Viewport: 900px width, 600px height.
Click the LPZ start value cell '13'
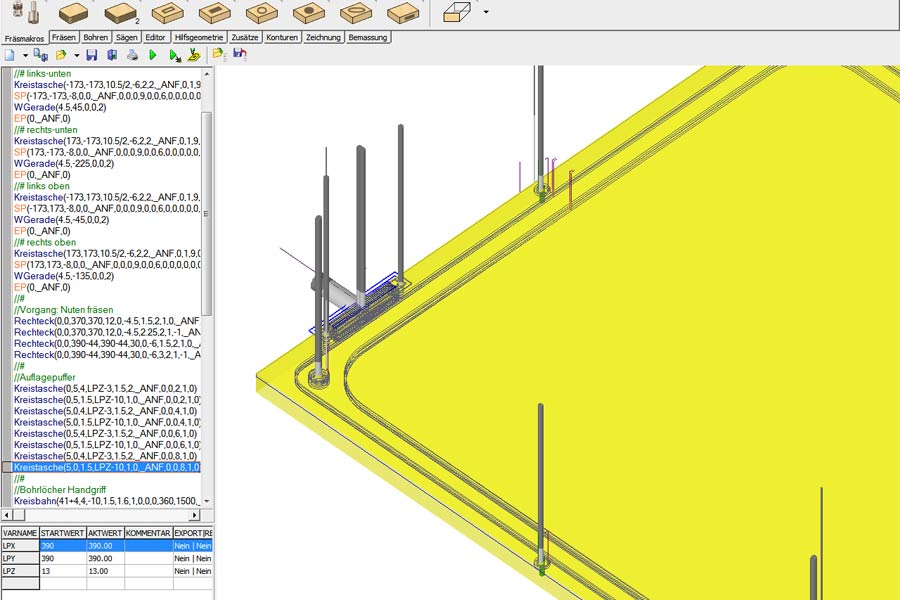pyautogui.click(x=63, y=571)
